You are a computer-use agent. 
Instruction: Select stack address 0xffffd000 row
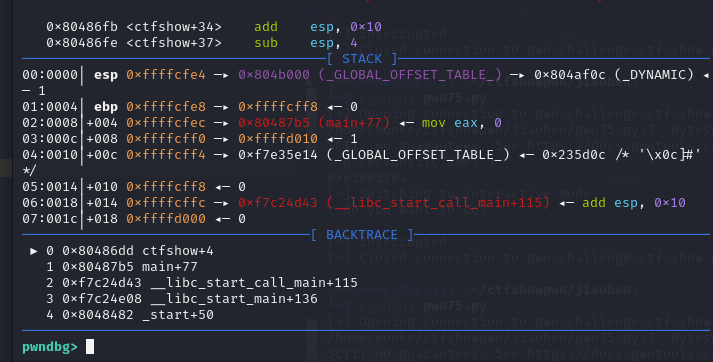click(x=134, y=219)
